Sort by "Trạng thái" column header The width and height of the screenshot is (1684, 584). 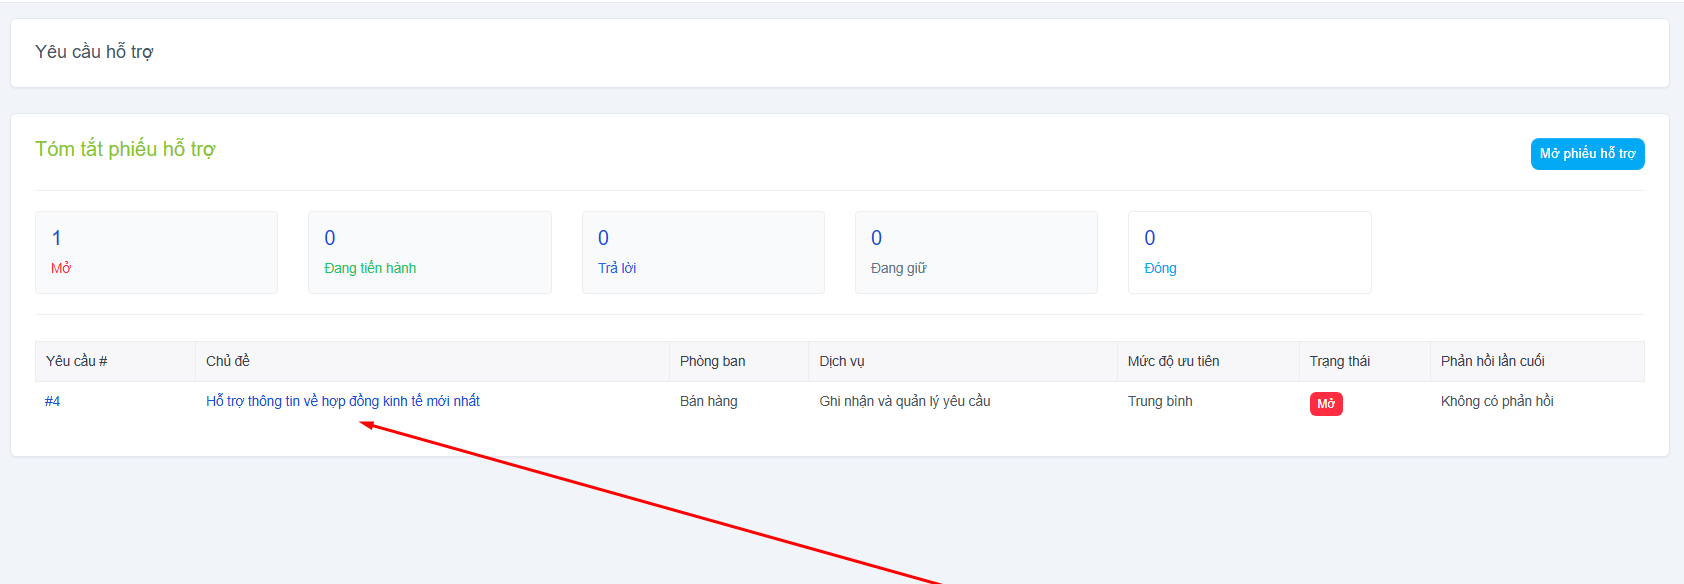tap(1339, 361)
